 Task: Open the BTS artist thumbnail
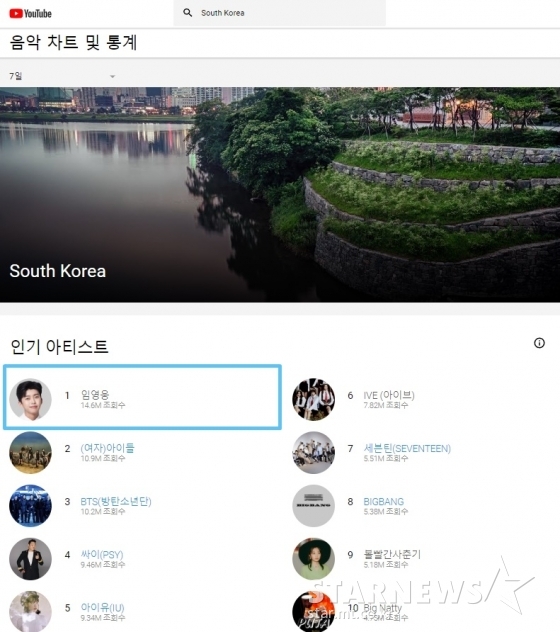30,505
